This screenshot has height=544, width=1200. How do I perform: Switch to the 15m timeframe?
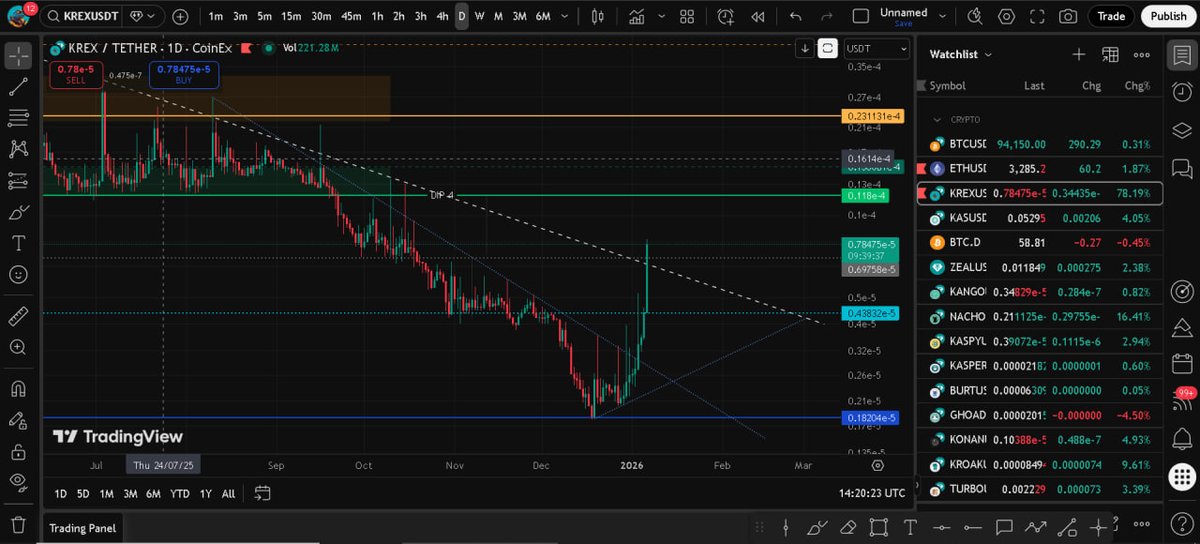(x=291, y=16)
